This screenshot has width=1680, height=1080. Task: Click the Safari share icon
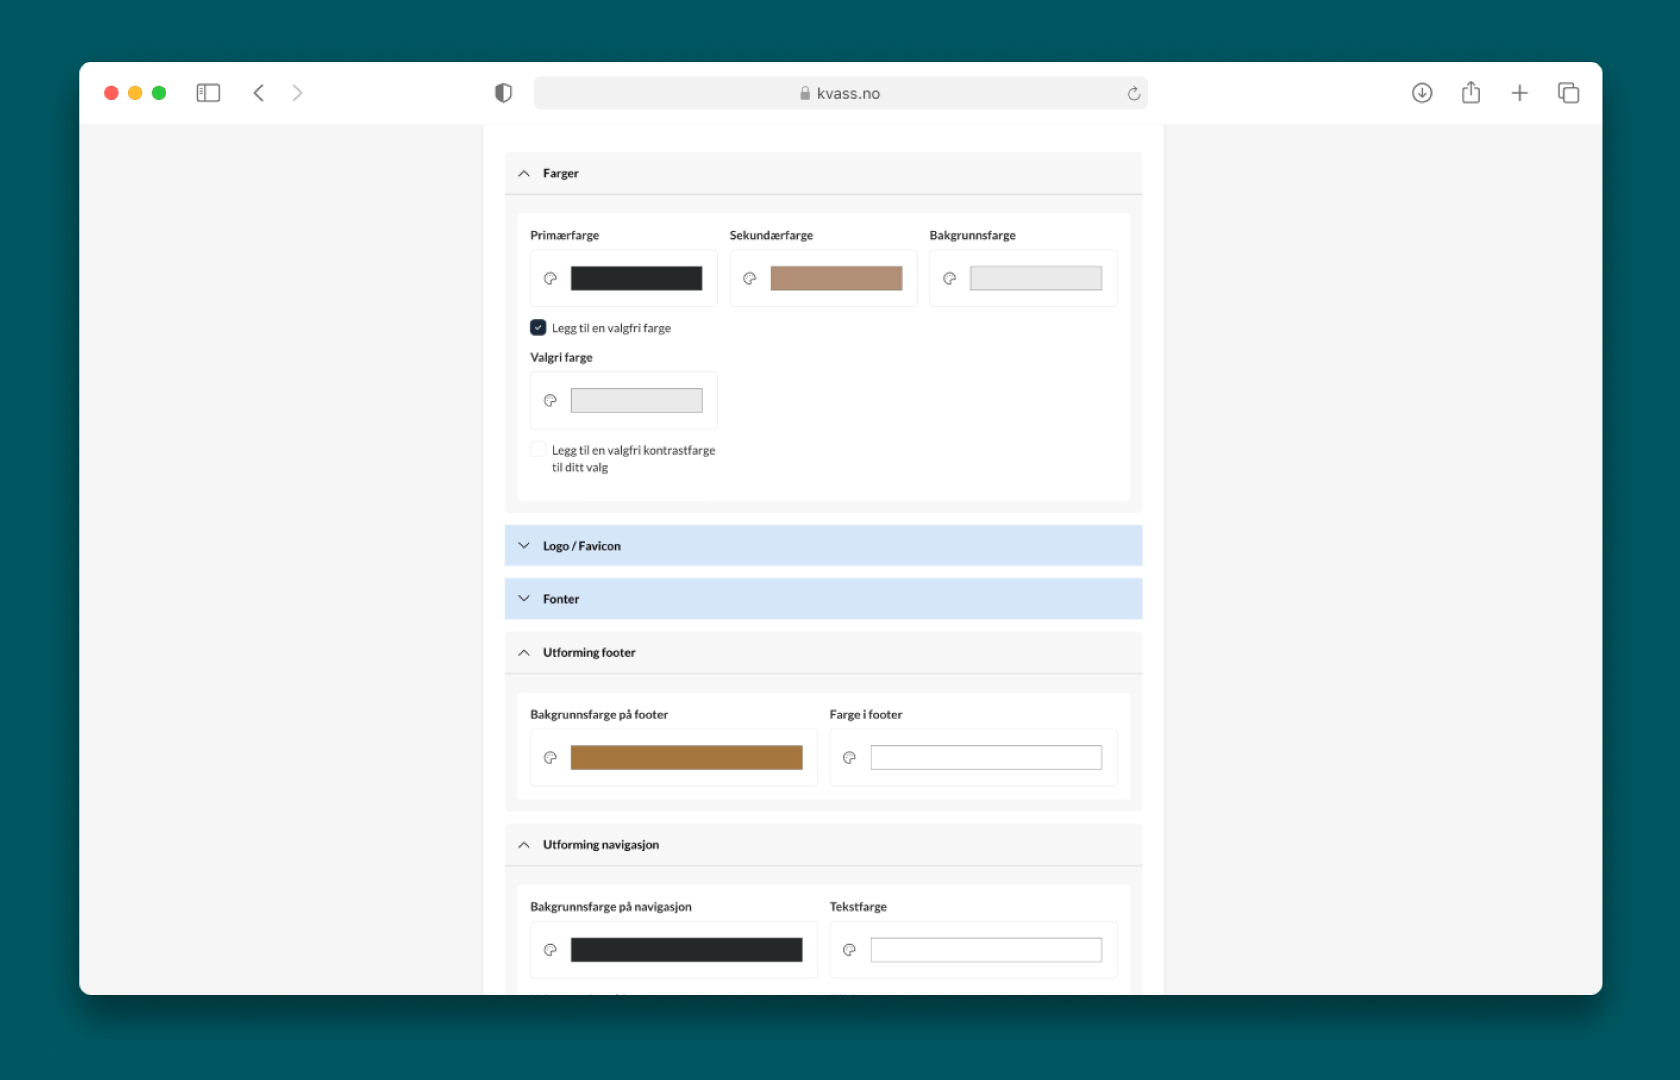click(x=1470, y=93)
